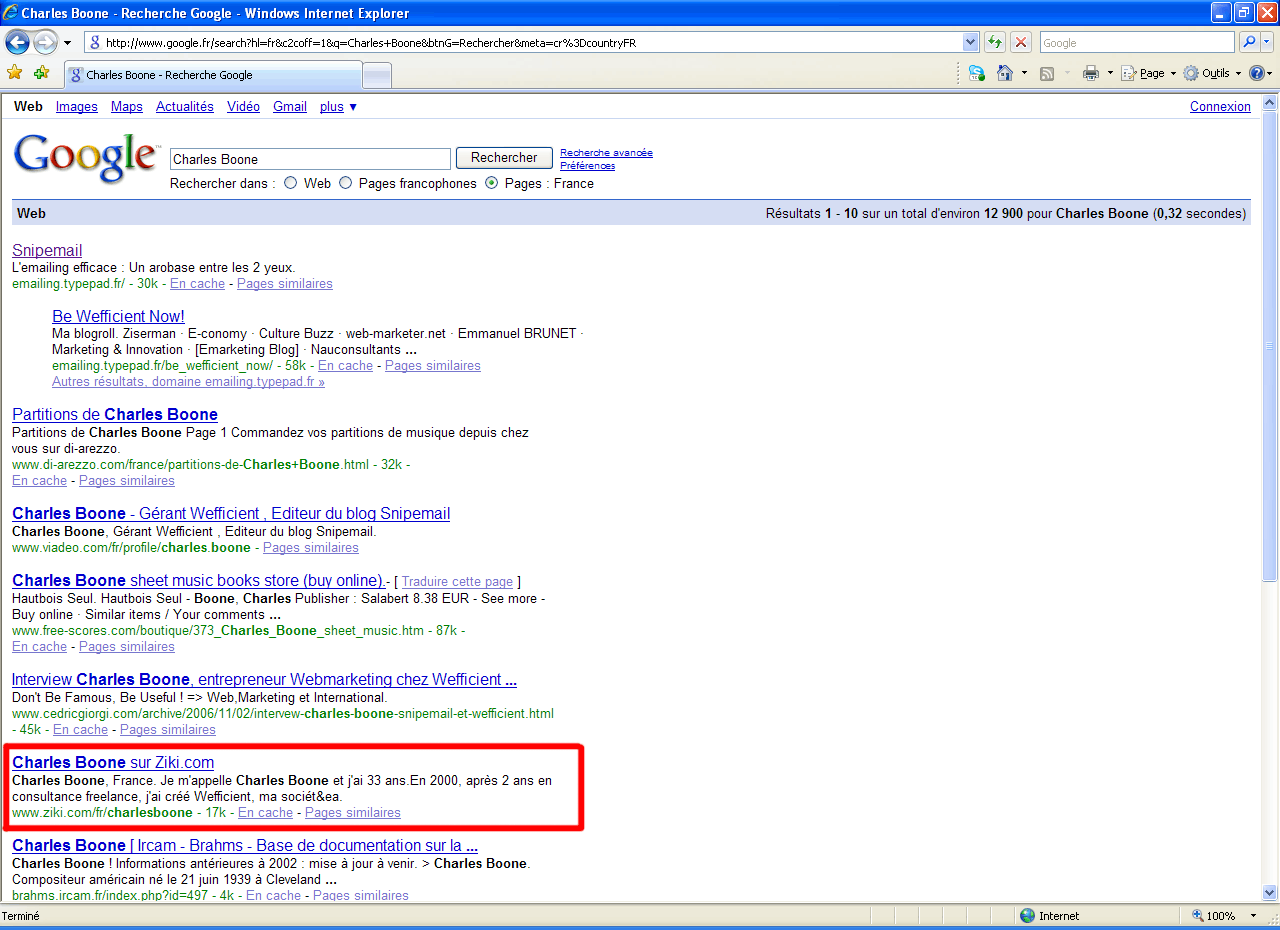Expand the address bar URL history dropdown
Viewport: 1280px width, 930px height.
coord(970,43)
